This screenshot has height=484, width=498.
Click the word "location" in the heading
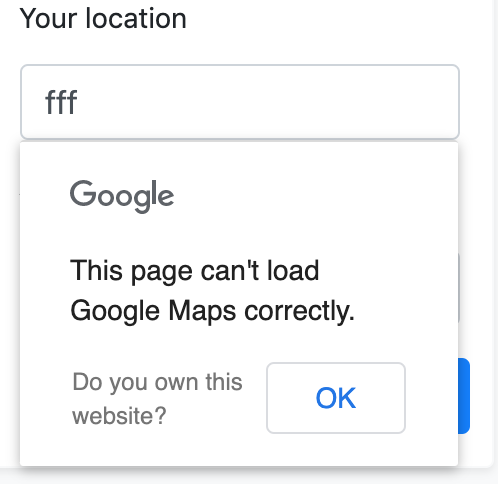[x=136, y=18]
